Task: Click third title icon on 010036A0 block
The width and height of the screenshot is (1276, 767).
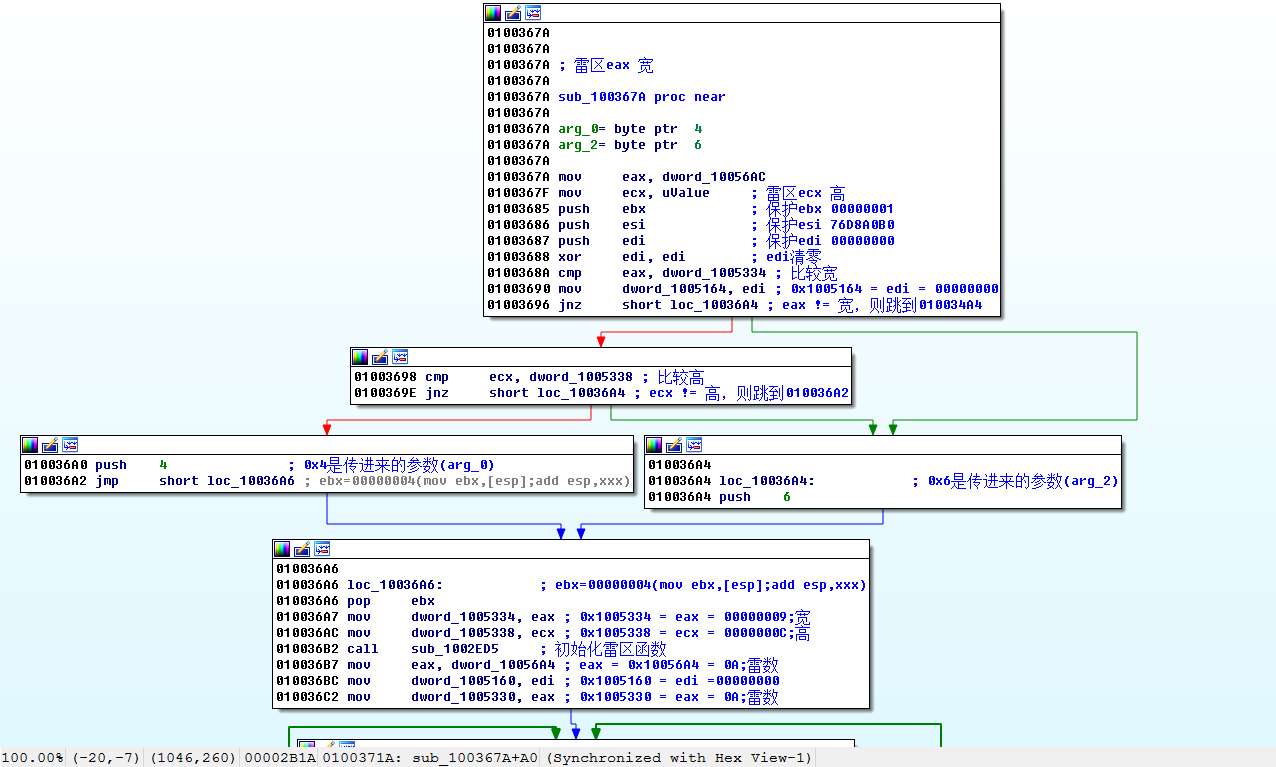Action: click(x=70, y=445)
